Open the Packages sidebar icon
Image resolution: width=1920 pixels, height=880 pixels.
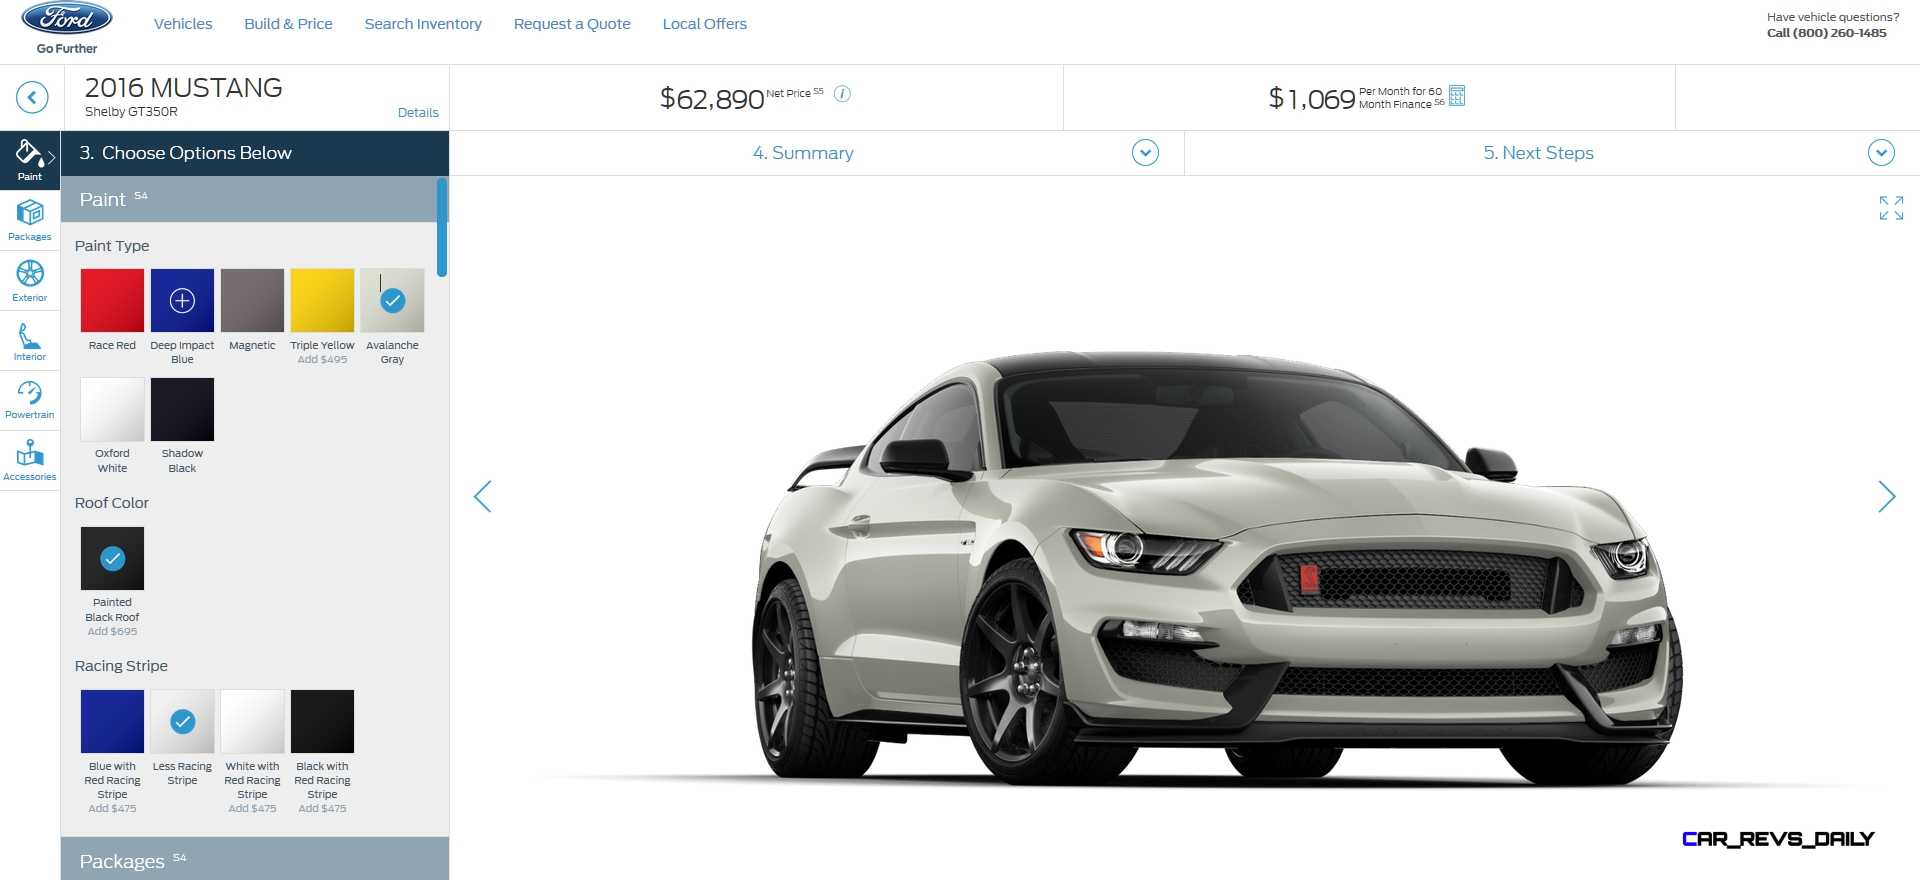30,220
